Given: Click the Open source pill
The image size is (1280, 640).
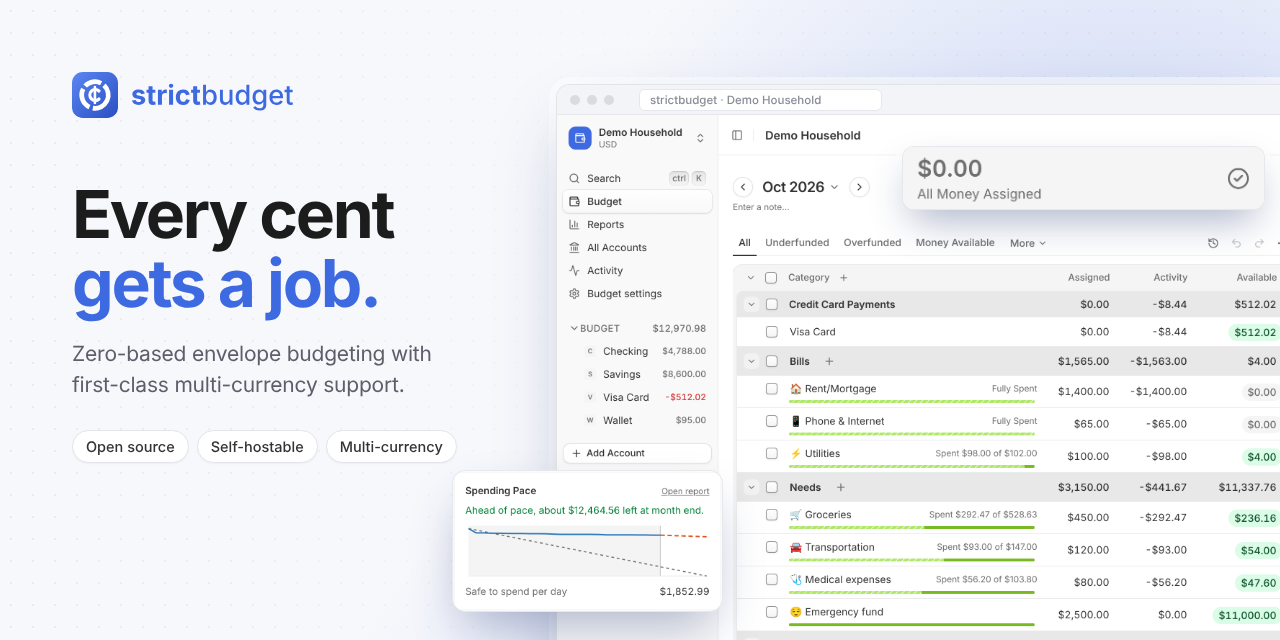Looking at the screenshot, I should 130,447.
